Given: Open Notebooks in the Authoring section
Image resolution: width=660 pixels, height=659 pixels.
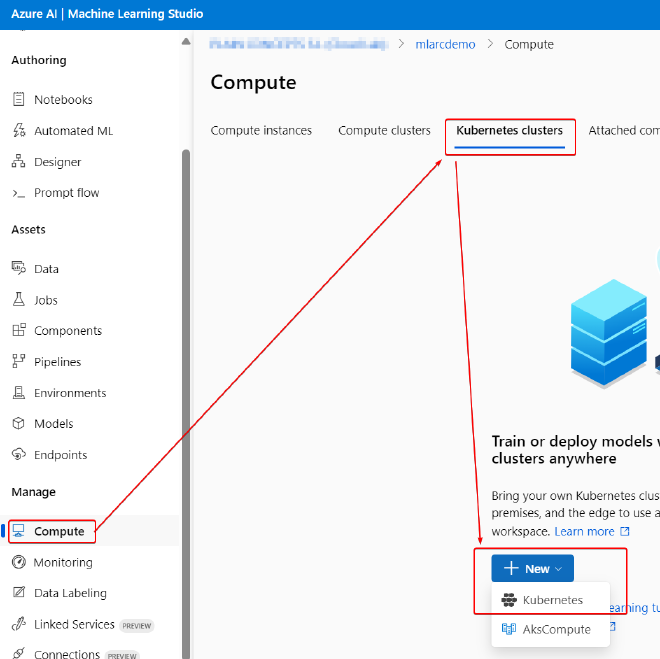Looking at the screenshot, I should pyautogui.click(x=63, y=99).
